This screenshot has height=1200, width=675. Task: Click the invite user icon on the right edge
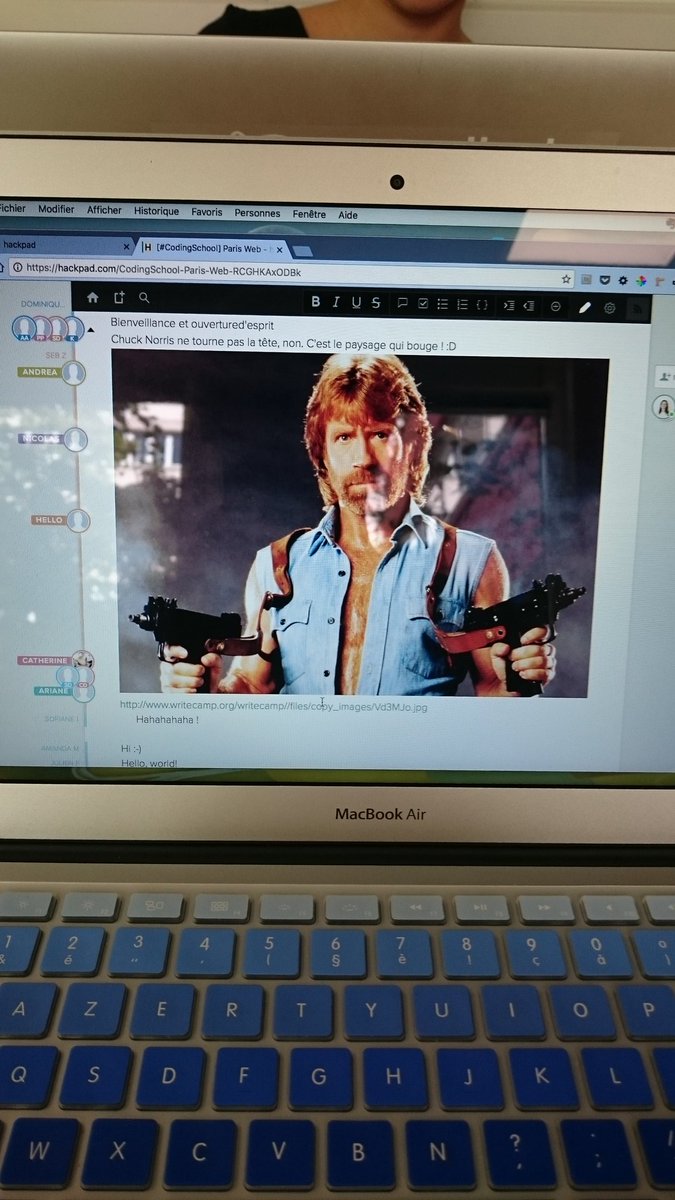point(664,376)
